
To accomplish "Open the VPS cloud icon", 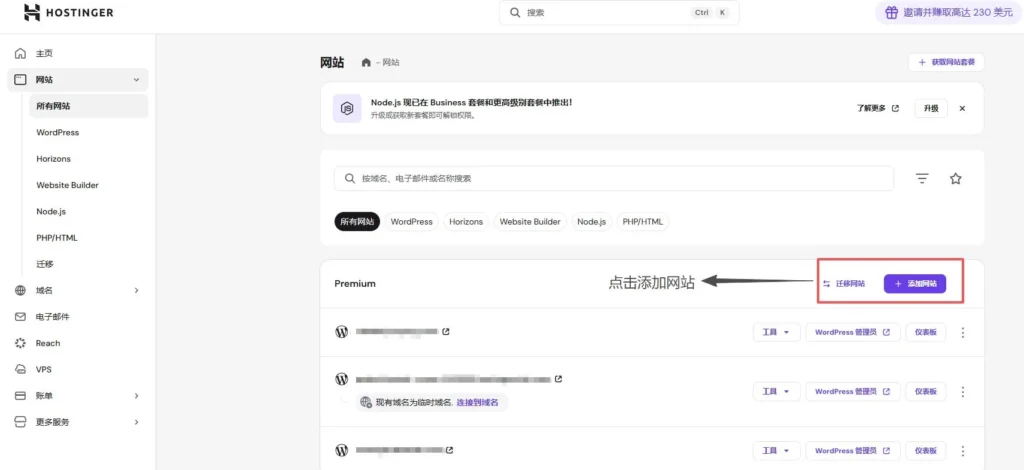I will coord(20,369).
